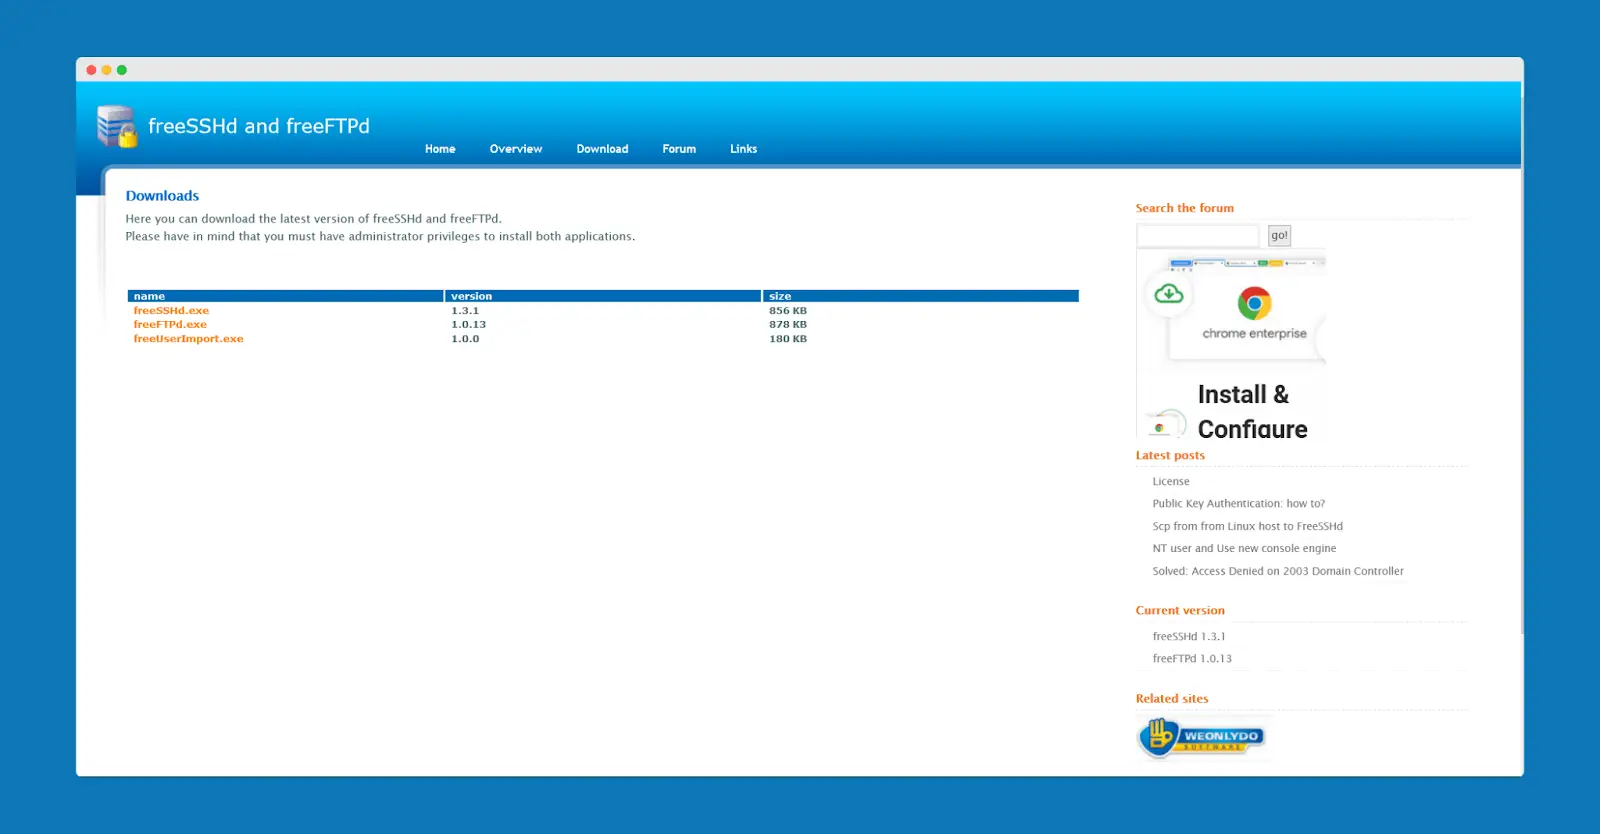Click the freeSSHd 1.3.1 current version link
Screen dimensions: 1600x834
1188,636
